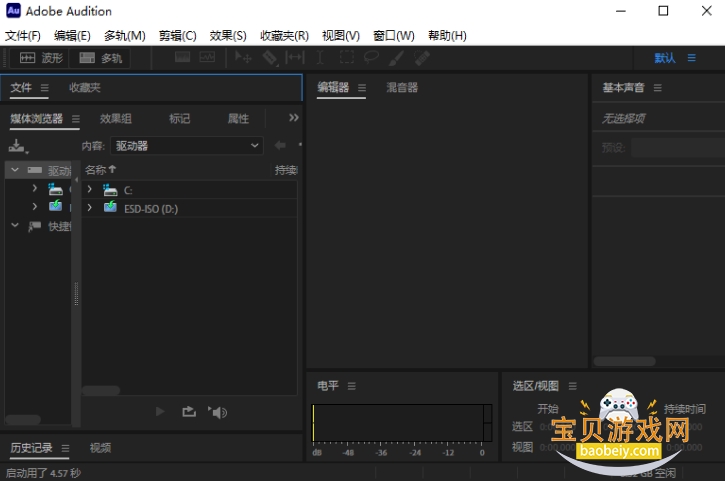Expand the second drive in left tree

[34, 206]
